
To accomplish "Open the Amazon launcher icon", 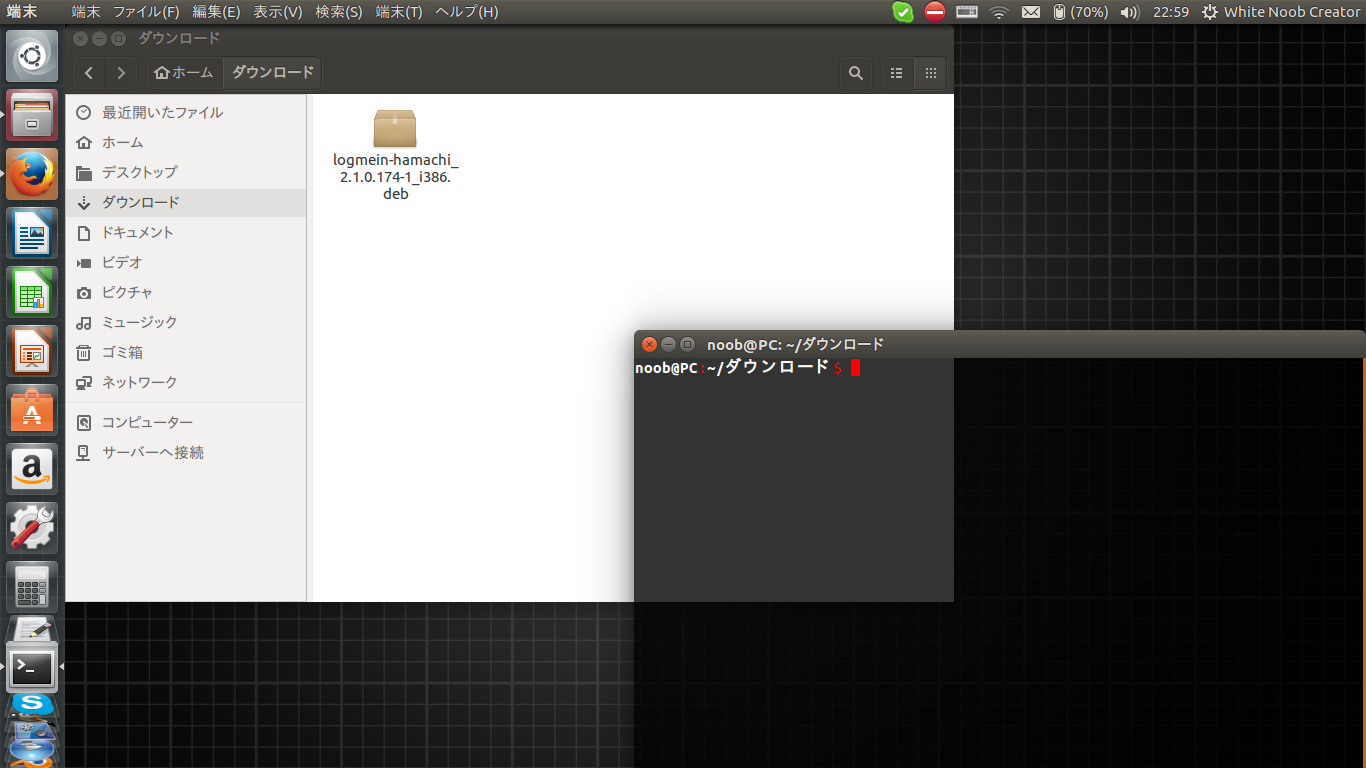I will [32, 469].
